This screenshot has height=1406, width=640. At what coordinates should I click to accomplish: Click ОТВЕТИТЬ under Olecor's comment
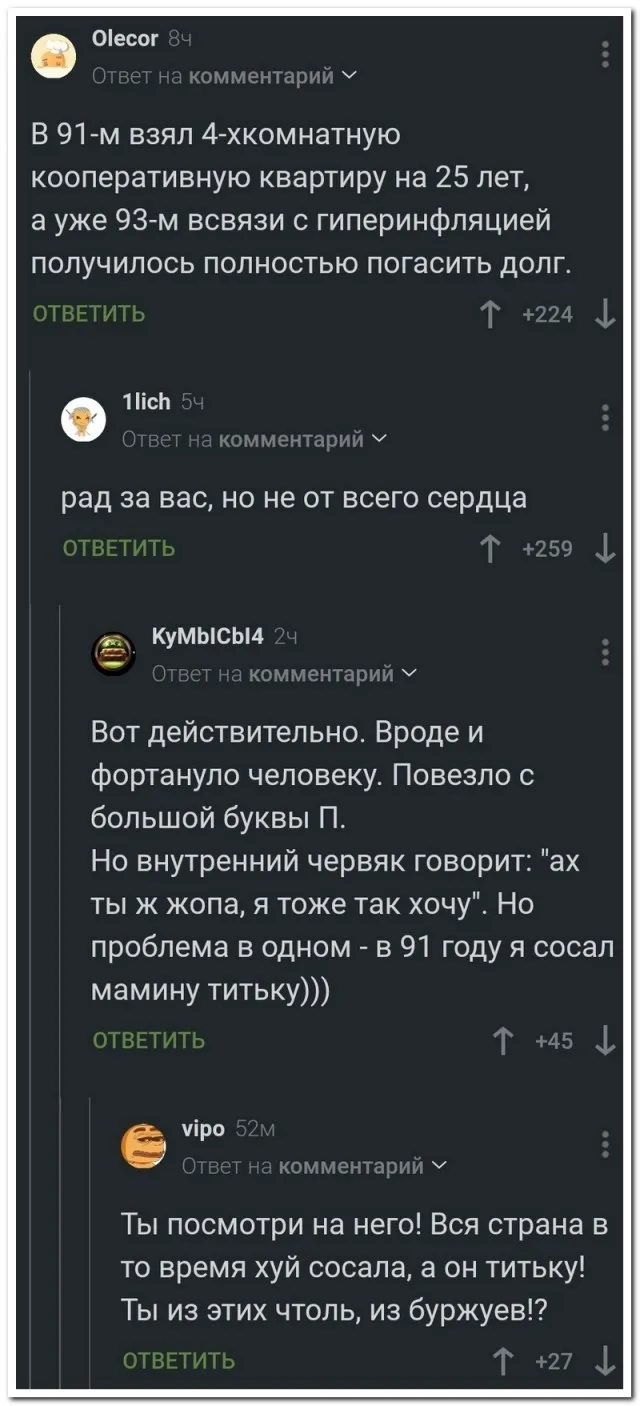click(89, 315)
